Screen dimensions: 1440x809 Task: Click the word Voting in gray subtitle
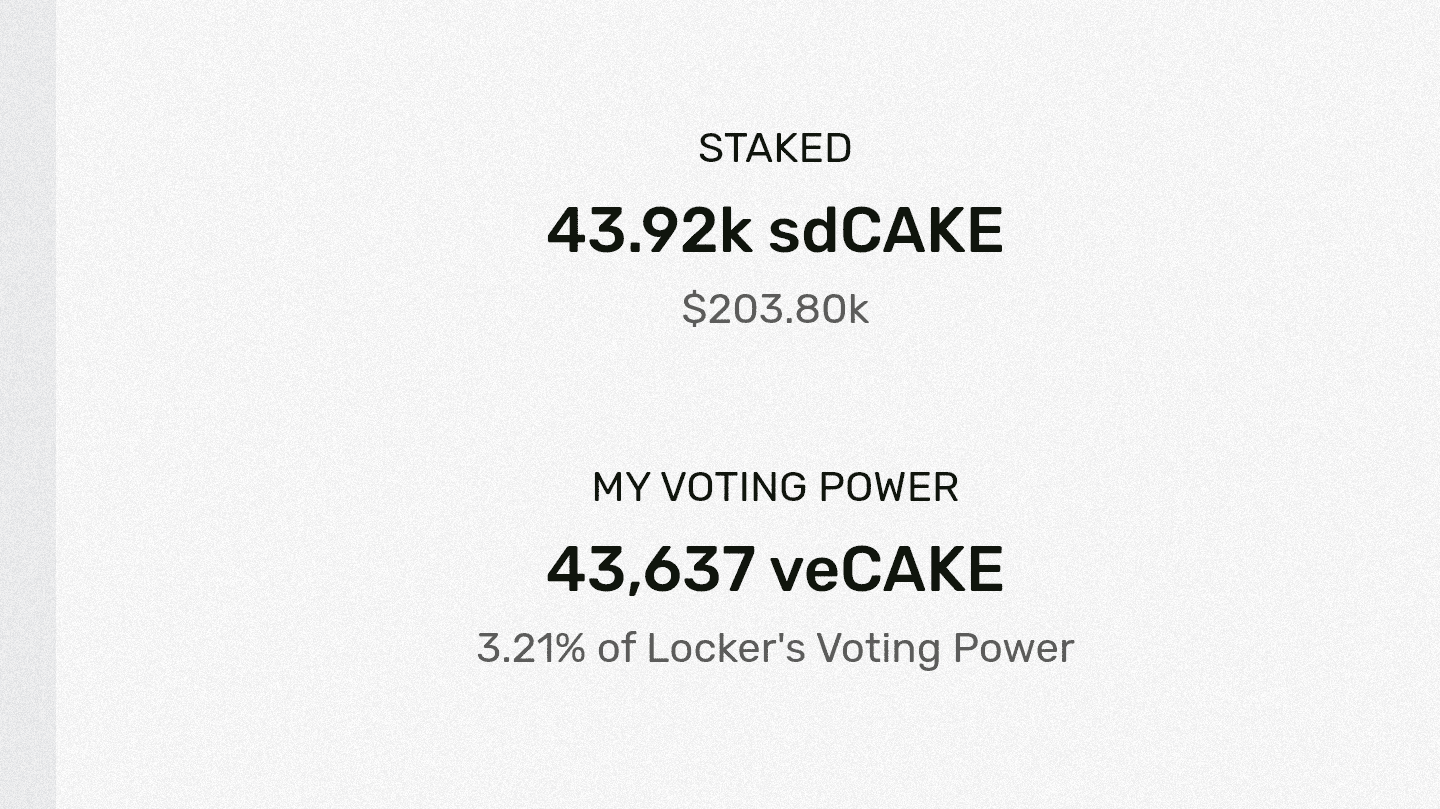879,648
